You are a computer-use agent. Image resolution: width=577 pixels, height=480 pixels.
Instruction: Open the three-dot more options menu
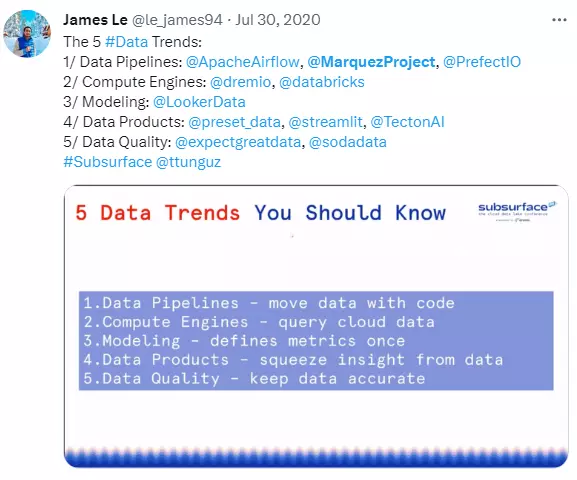[x=559, y=20]
